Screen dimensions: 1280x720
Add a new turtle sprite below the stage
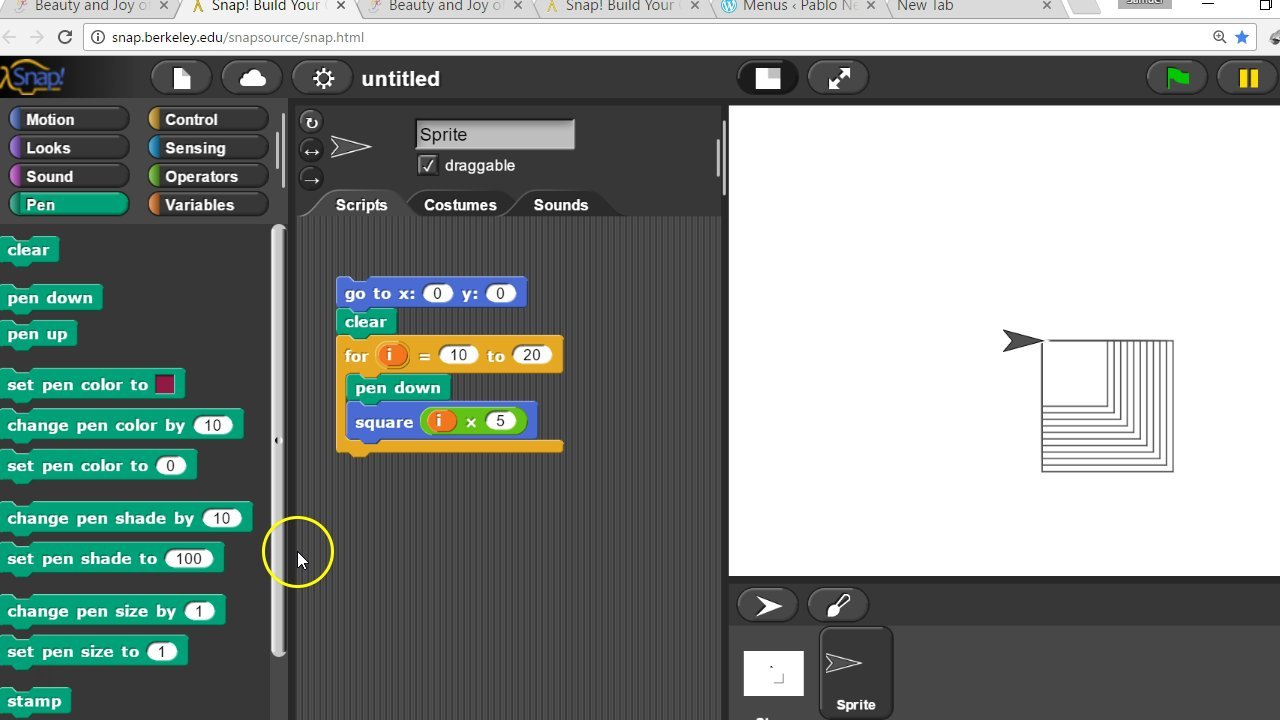tap(767, 604)
